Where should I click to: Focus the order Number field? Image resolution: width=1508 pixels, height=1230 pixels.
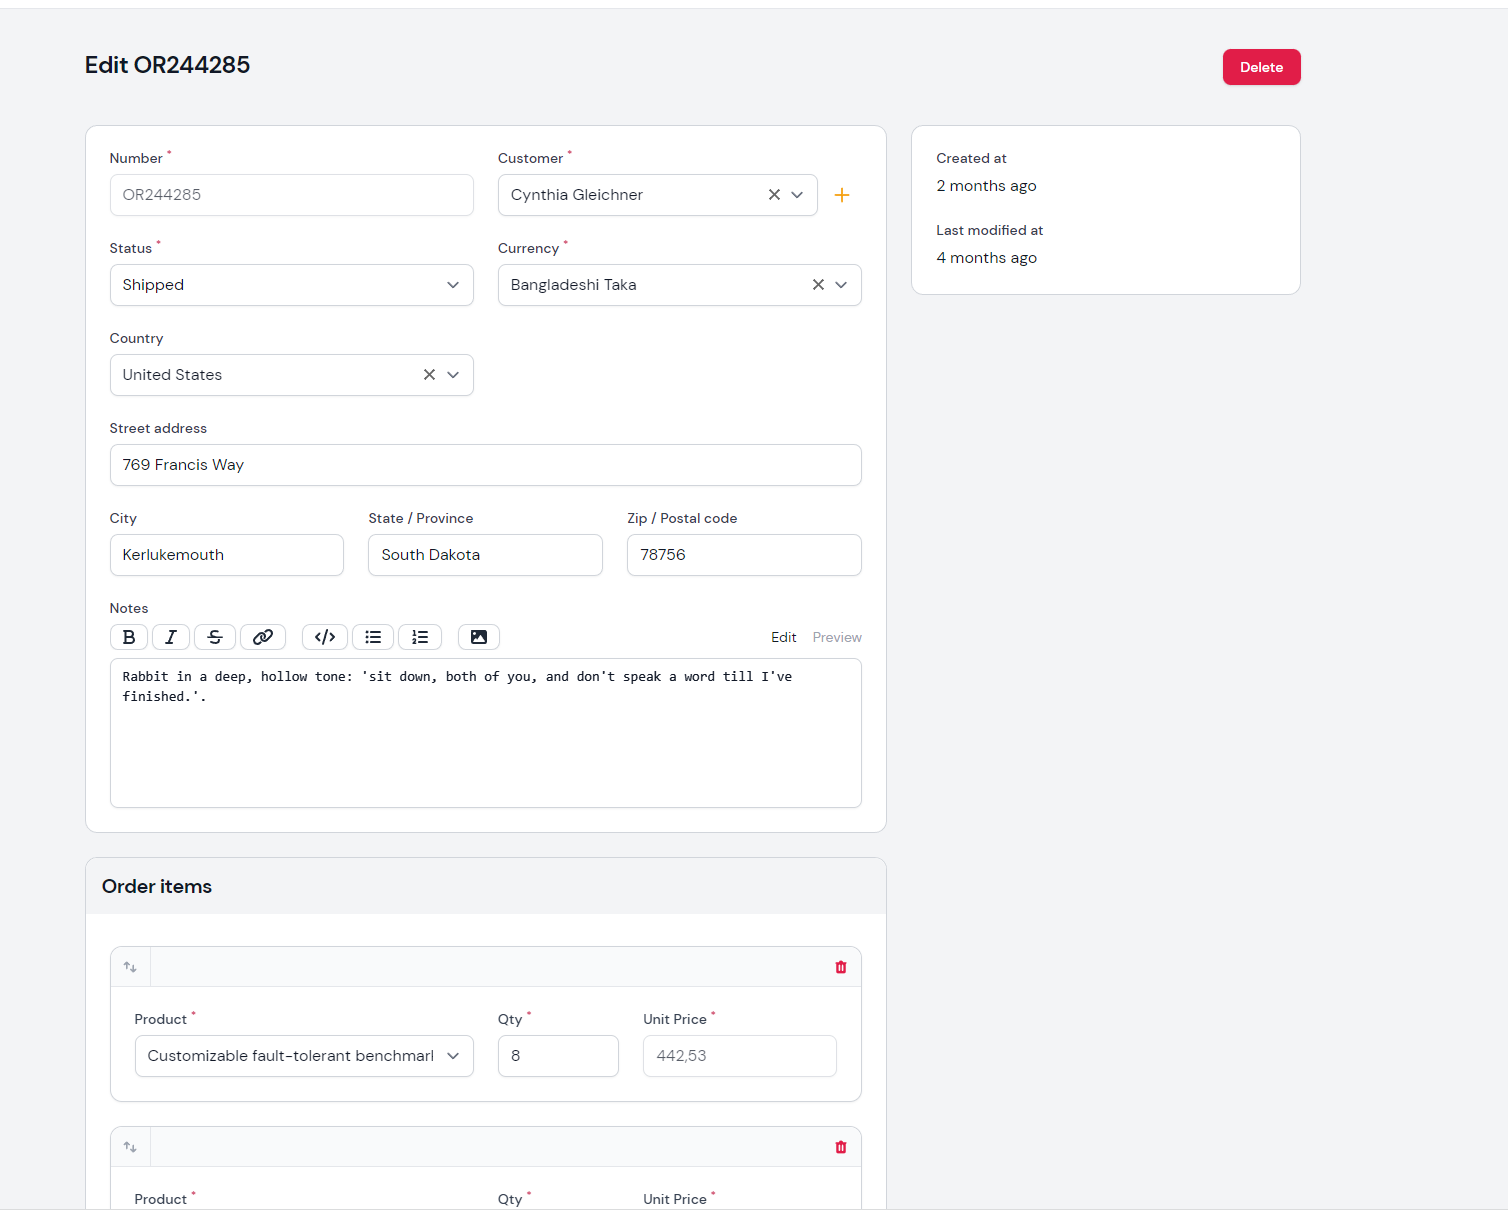click(292, 195)
